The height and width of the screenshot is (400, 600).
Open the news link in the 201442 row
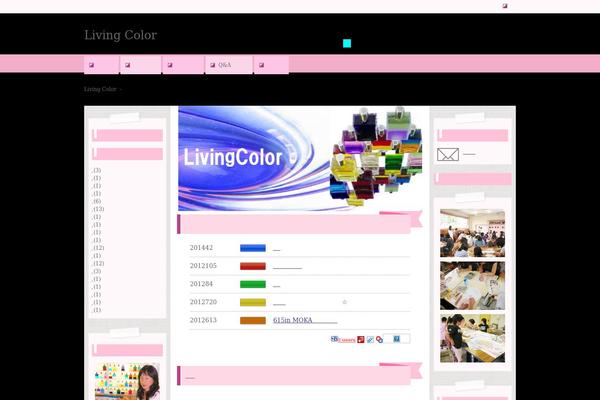tap(277, 249)
